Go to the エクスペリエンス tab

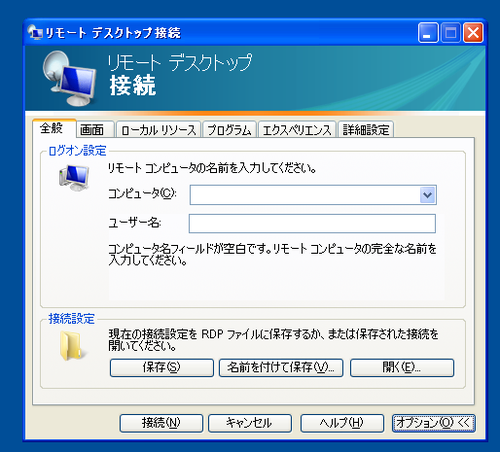point(297,130)
